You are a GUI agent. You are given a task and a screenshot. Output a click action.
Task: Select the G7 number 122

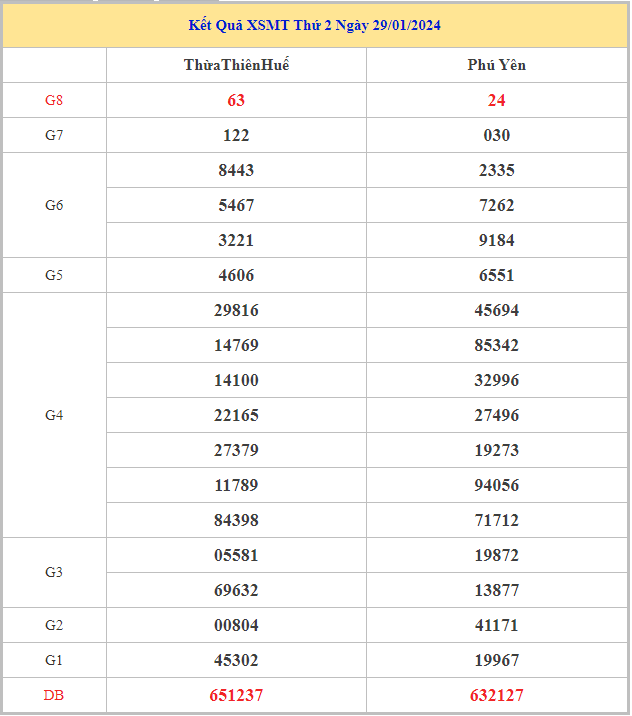coord(236,135)
